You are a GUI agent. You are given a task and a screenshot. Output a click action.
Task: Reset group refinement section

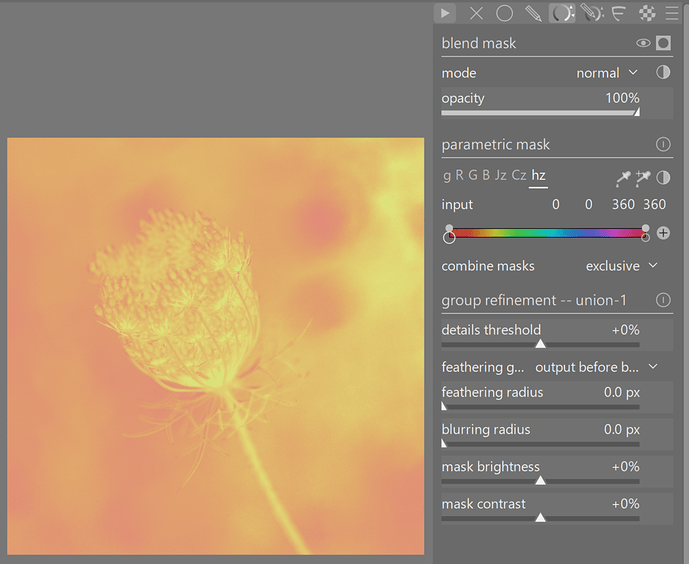pyautogui.click(x=663, y=300)
